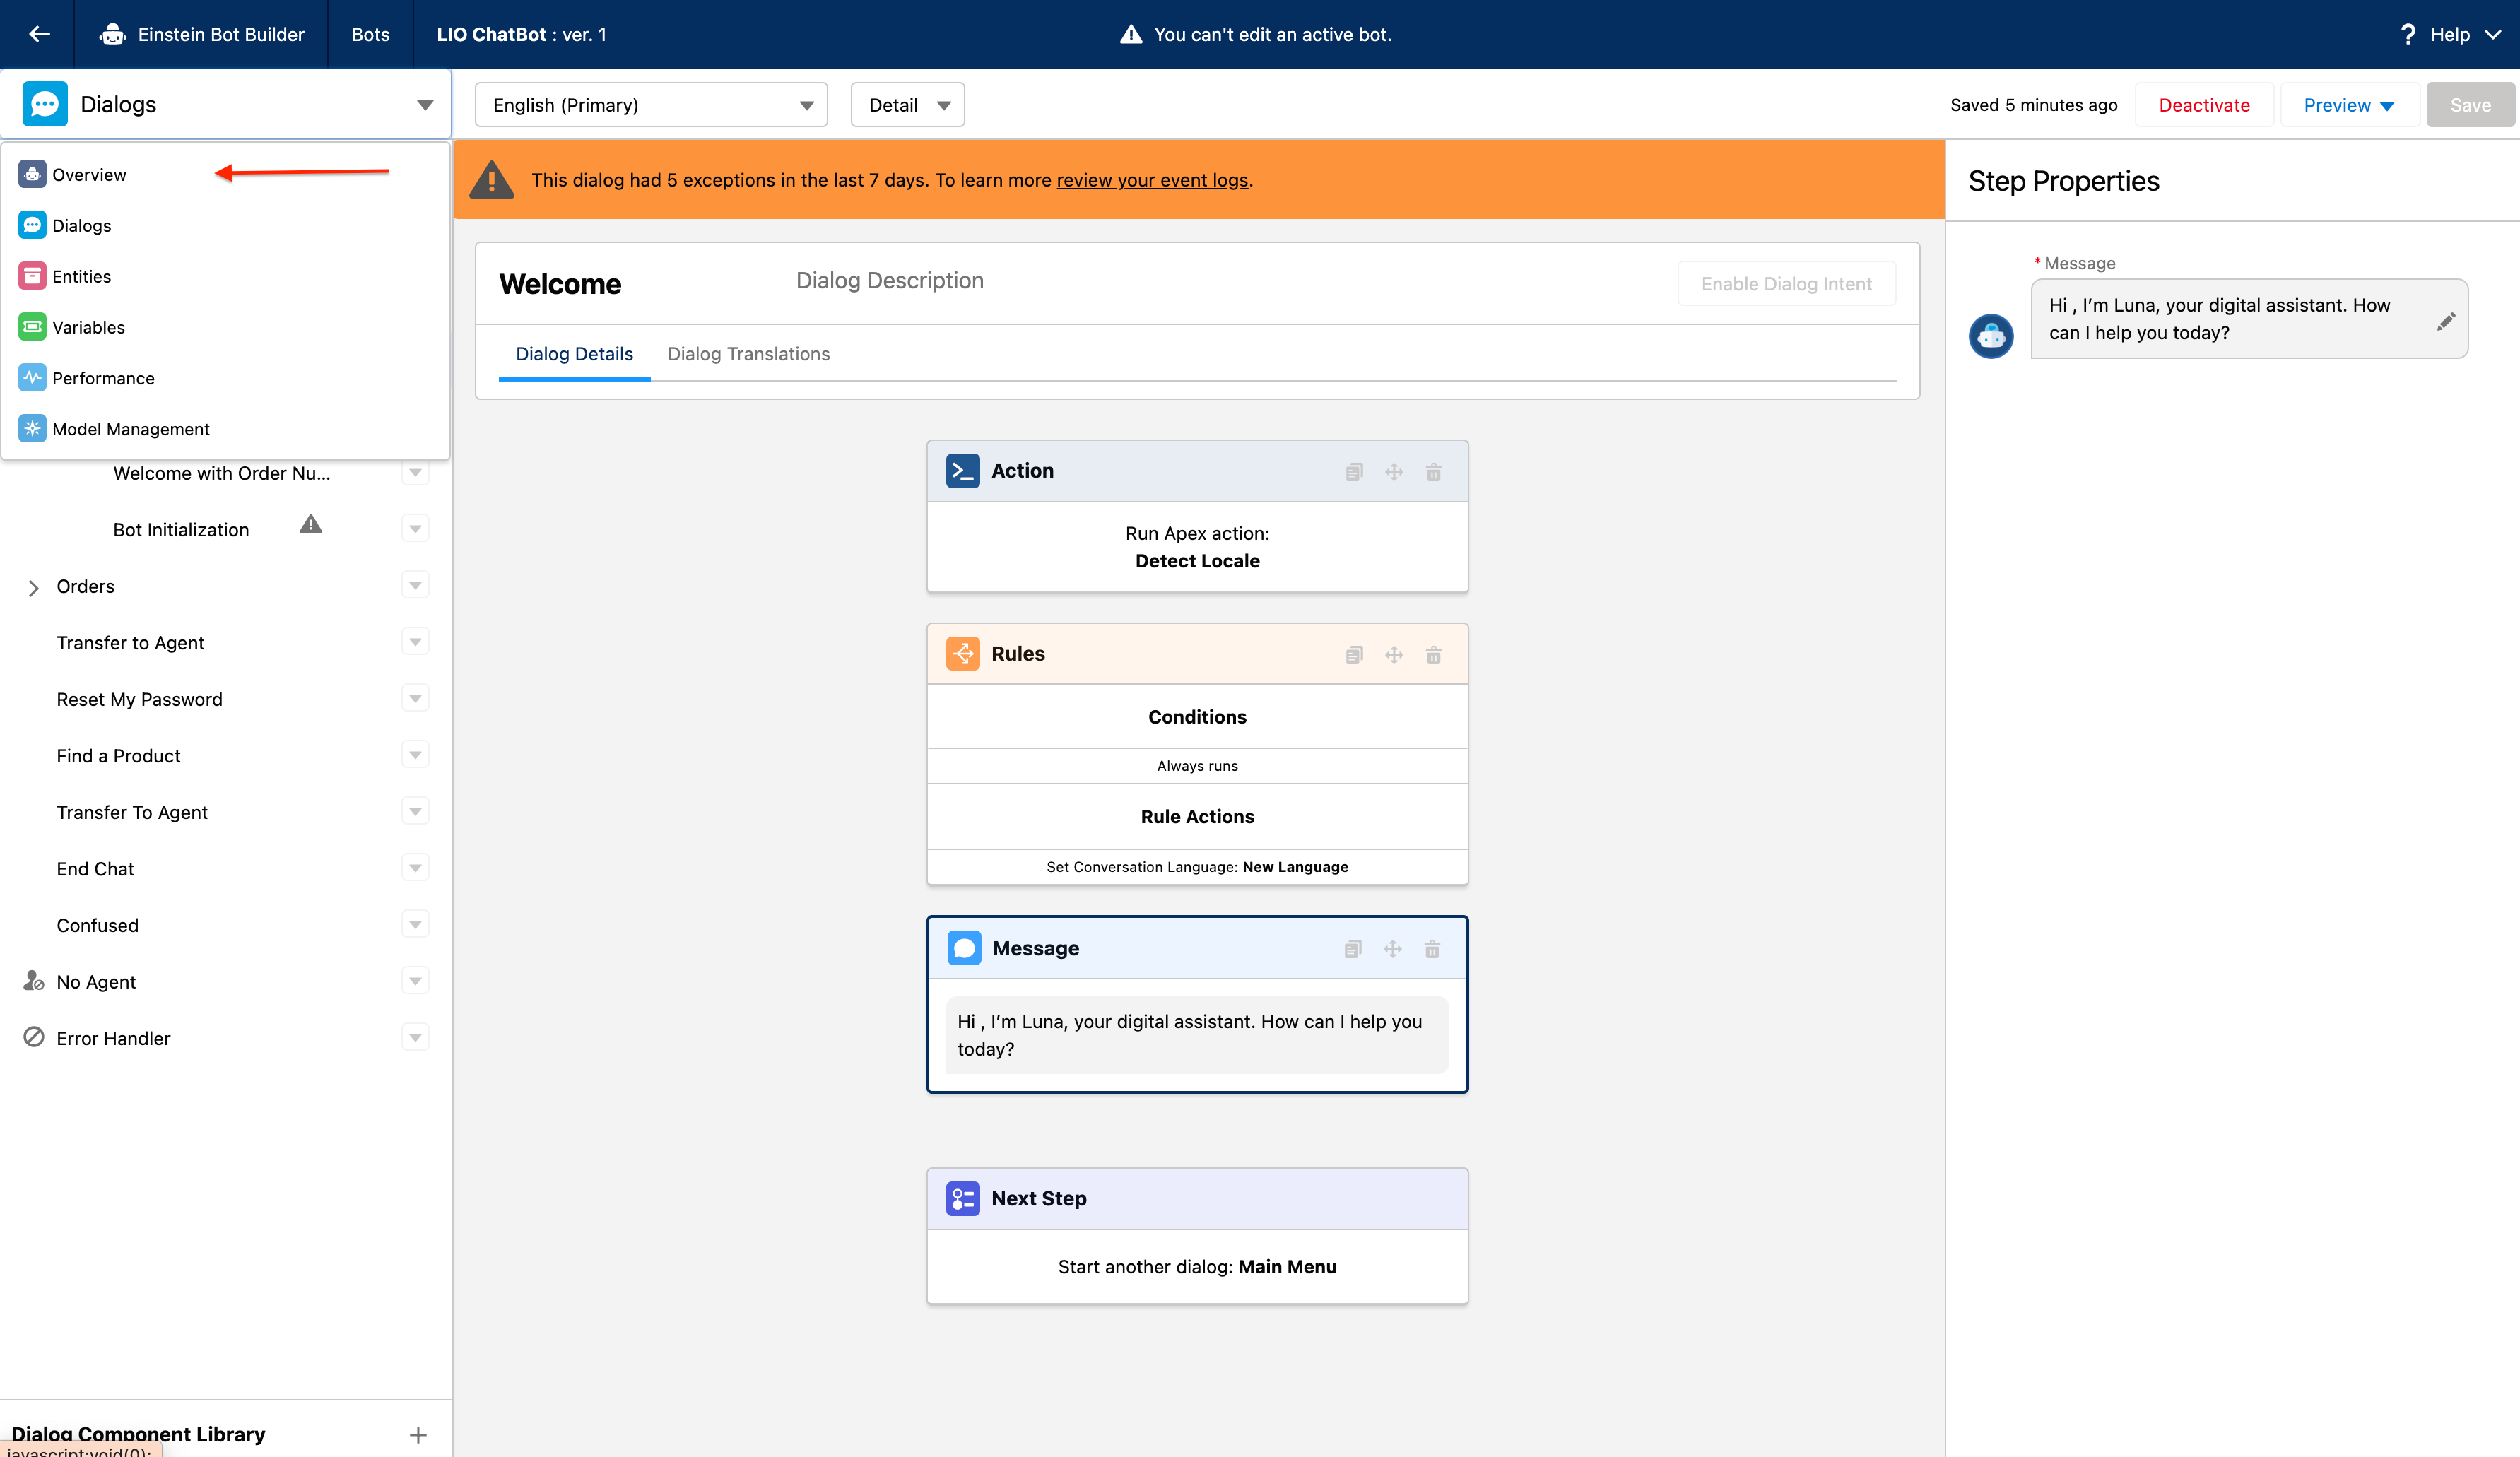Add a dialog component with the plus icon
This screenshot has width=2520, height=1457.
(x=418, y=1435)
